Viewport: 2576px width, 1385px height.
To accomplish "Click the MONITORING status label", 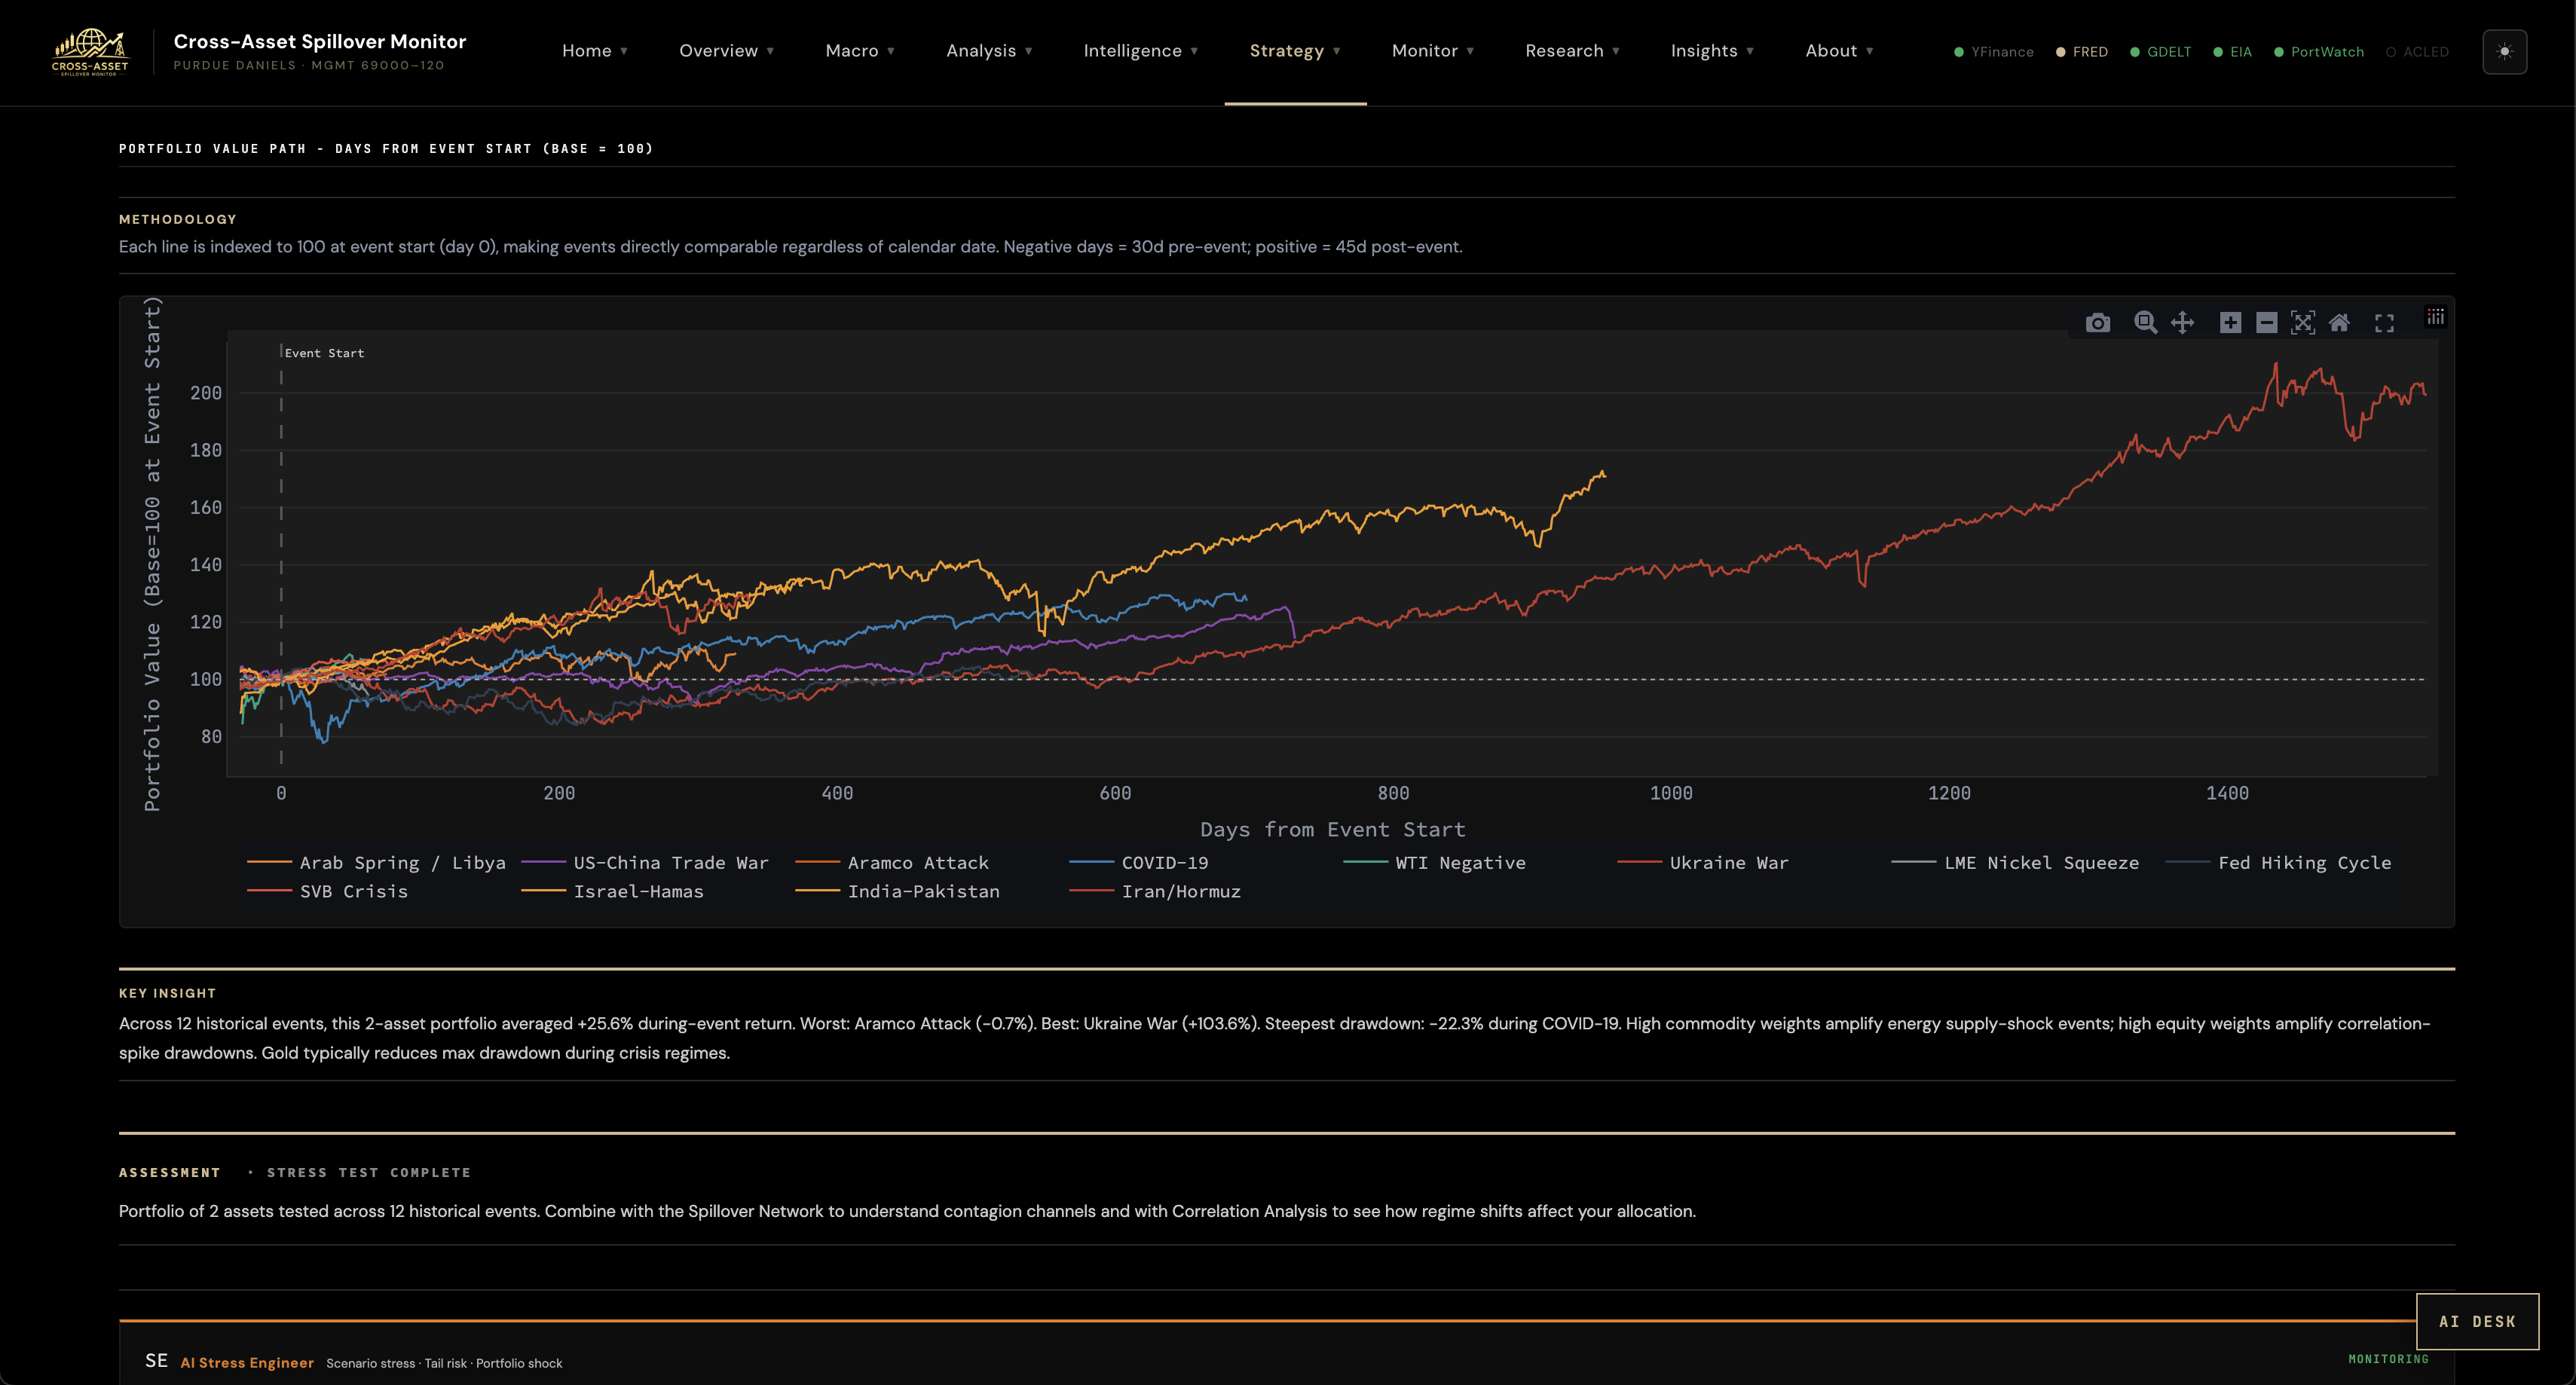I will tap(2388, 1359).
